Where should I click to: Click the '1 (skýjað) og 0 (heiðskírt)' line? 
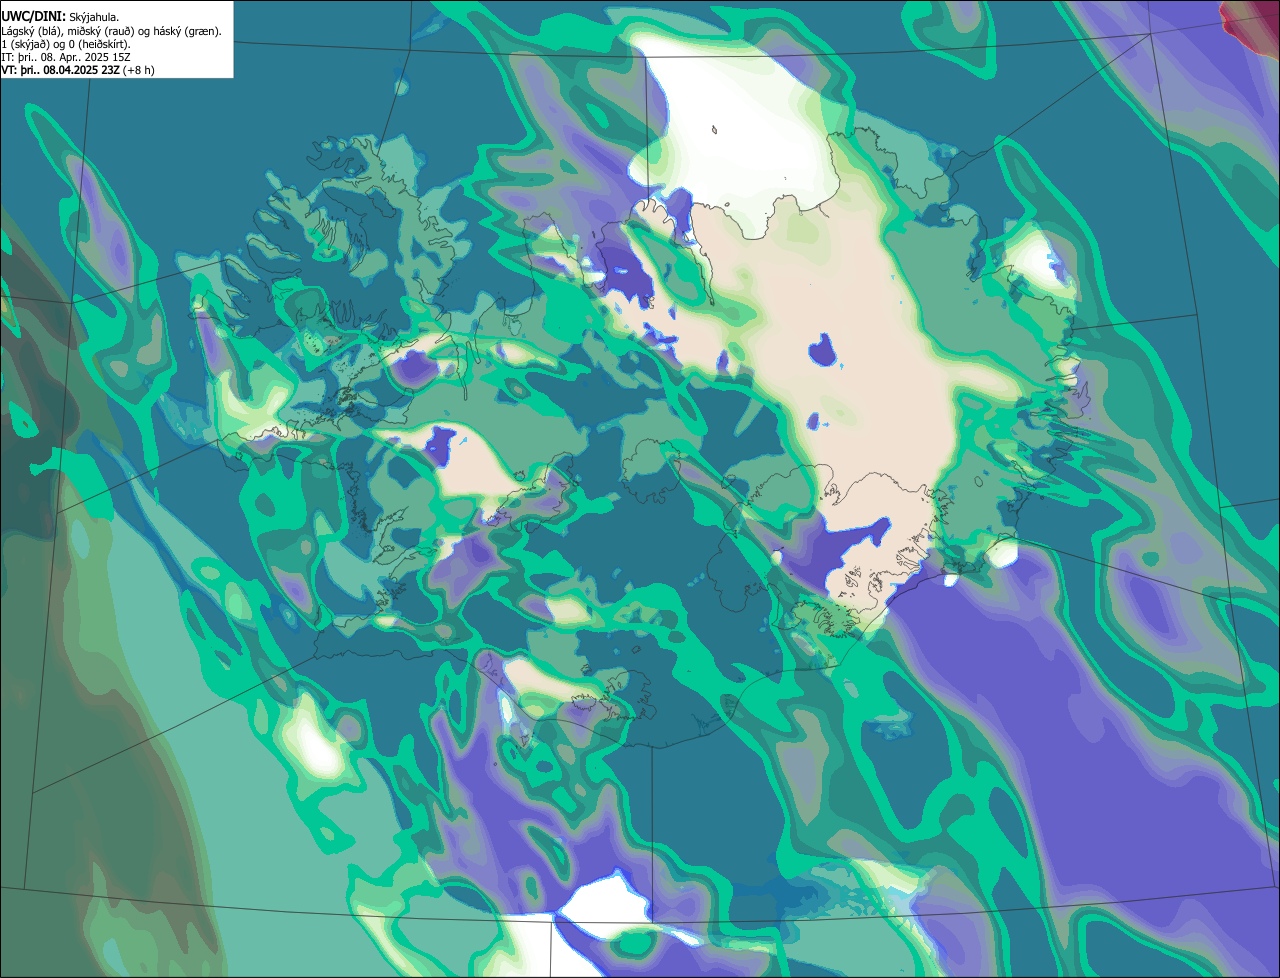click(66, 44)
